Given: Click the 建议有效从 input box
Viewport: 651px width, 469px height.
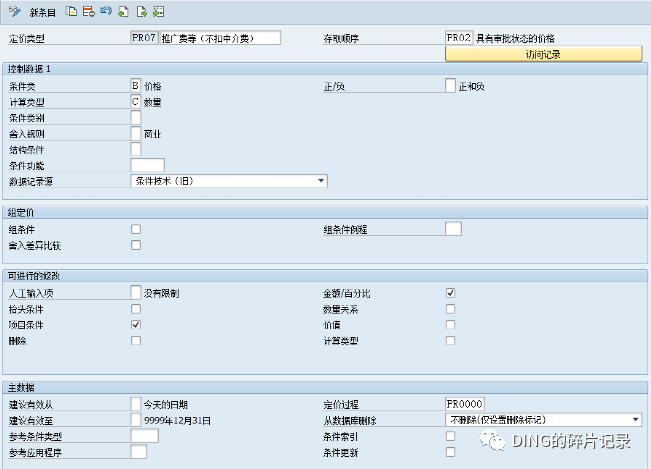Looking at the screenshot, I should 136,404.
